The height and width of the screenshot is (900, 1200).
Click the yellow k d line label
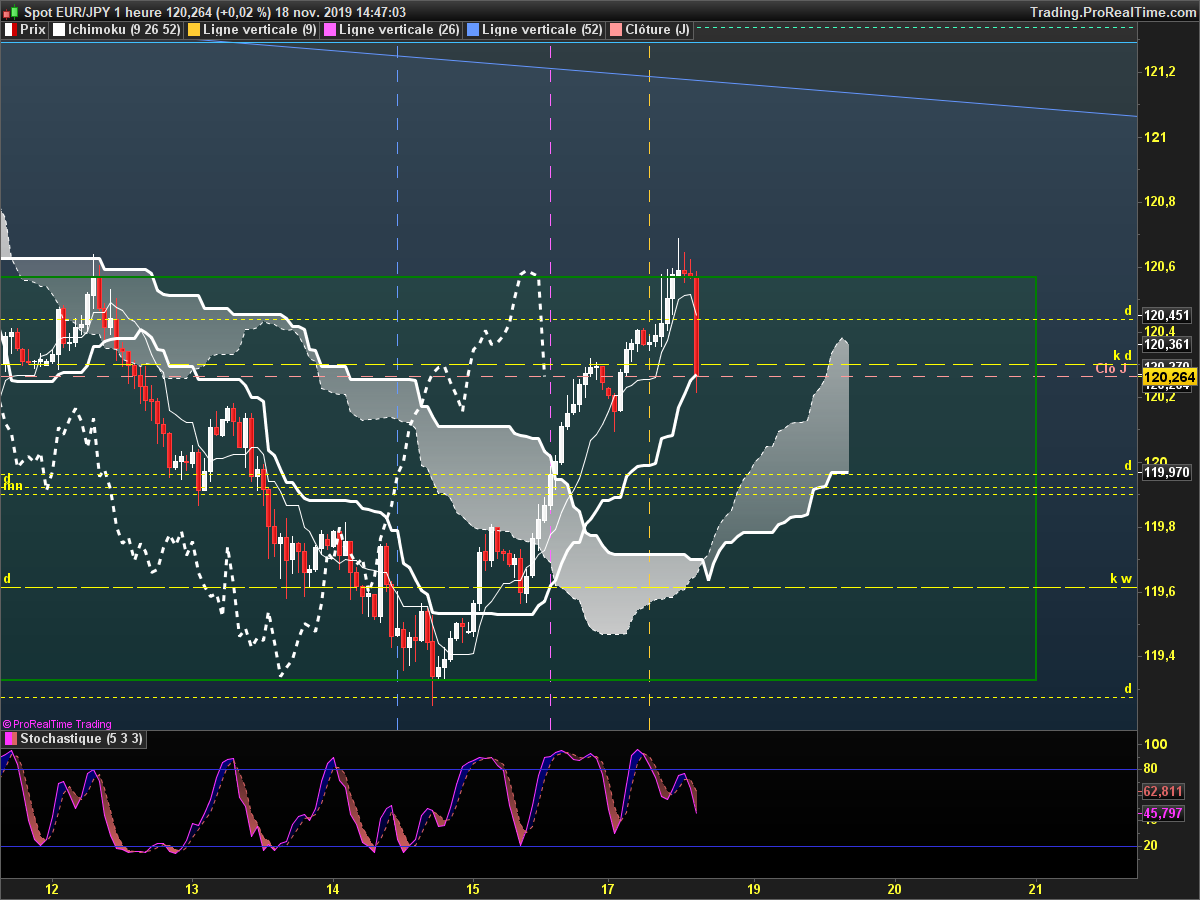click(x=1123, y=355)
